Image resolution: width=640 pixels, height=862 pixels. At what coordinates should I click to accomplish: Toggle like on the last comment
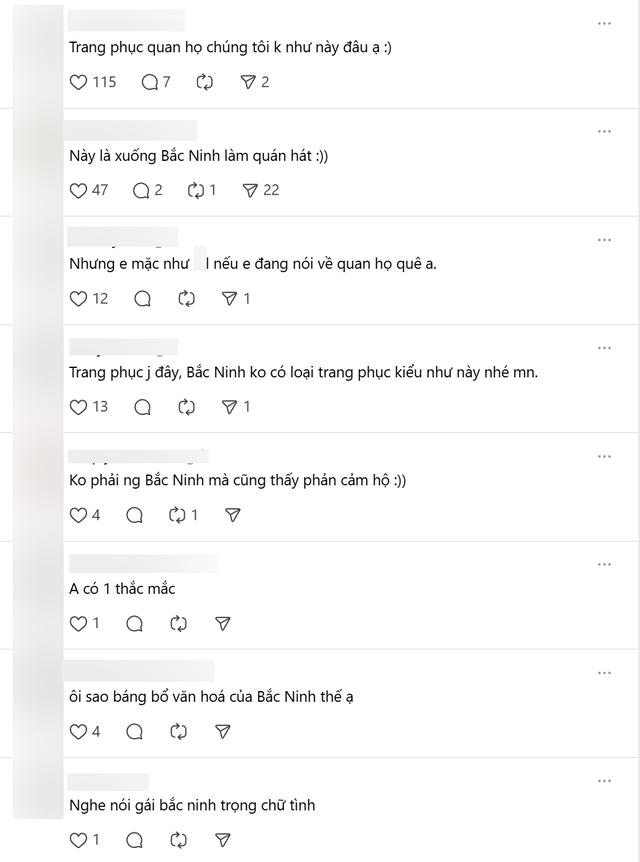(x=77, y=839)
